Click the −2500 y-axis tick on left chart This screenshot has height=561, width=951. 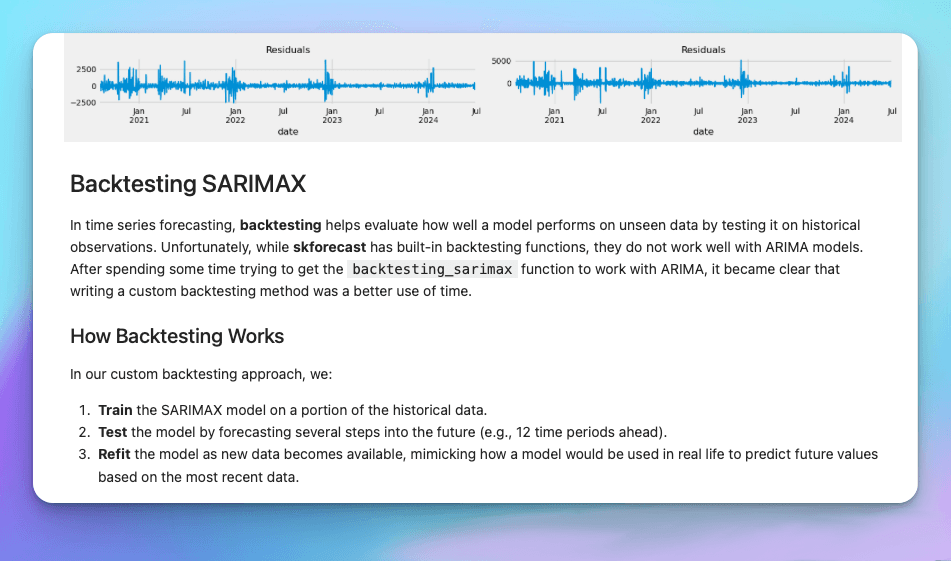point(85,102)
